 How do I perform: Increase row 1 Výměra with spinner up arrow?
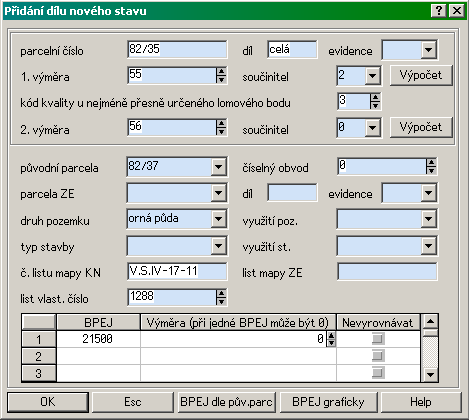(x=331, y=335)
